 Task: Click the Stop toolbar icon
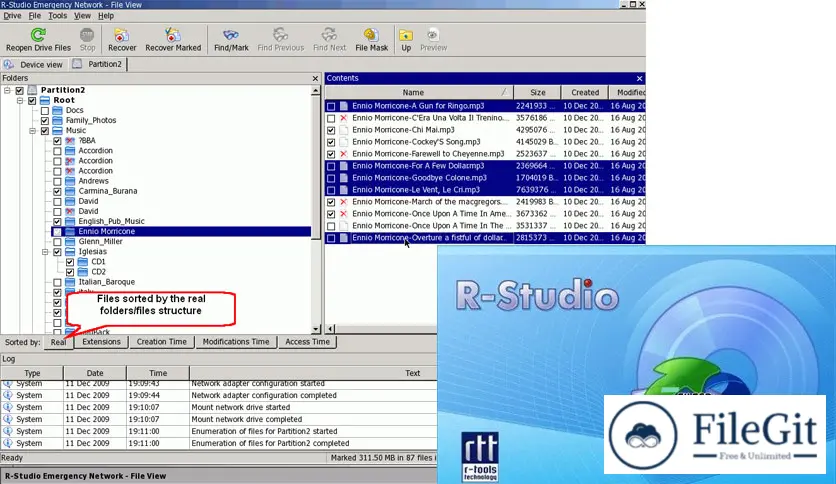pyautogui.click(x=87, y=35)
